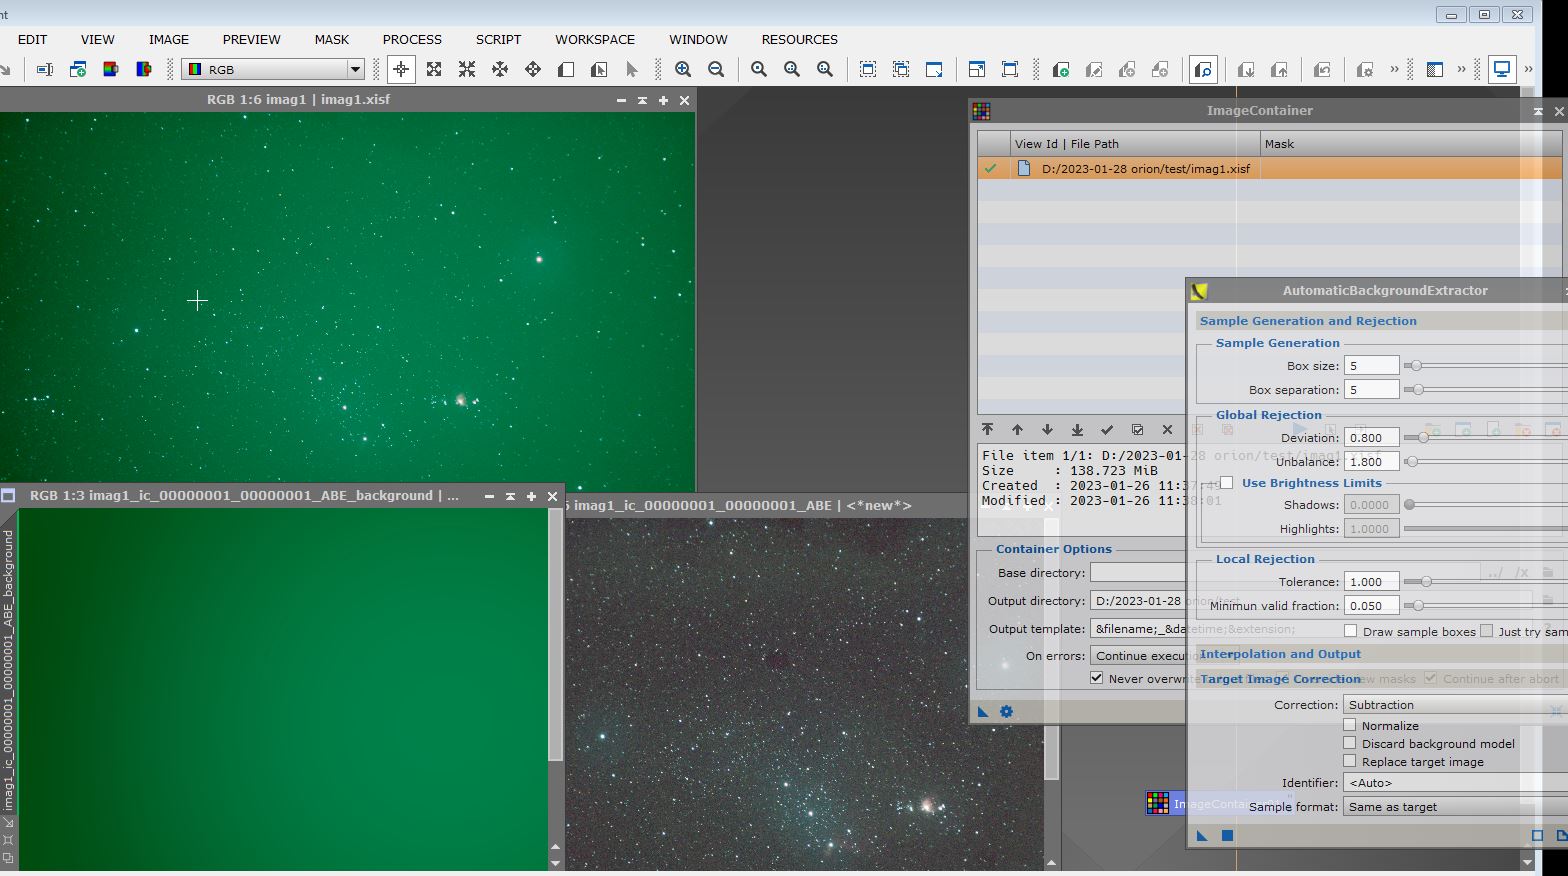Click the Deviation slider handle

(x=1423, y=437)
